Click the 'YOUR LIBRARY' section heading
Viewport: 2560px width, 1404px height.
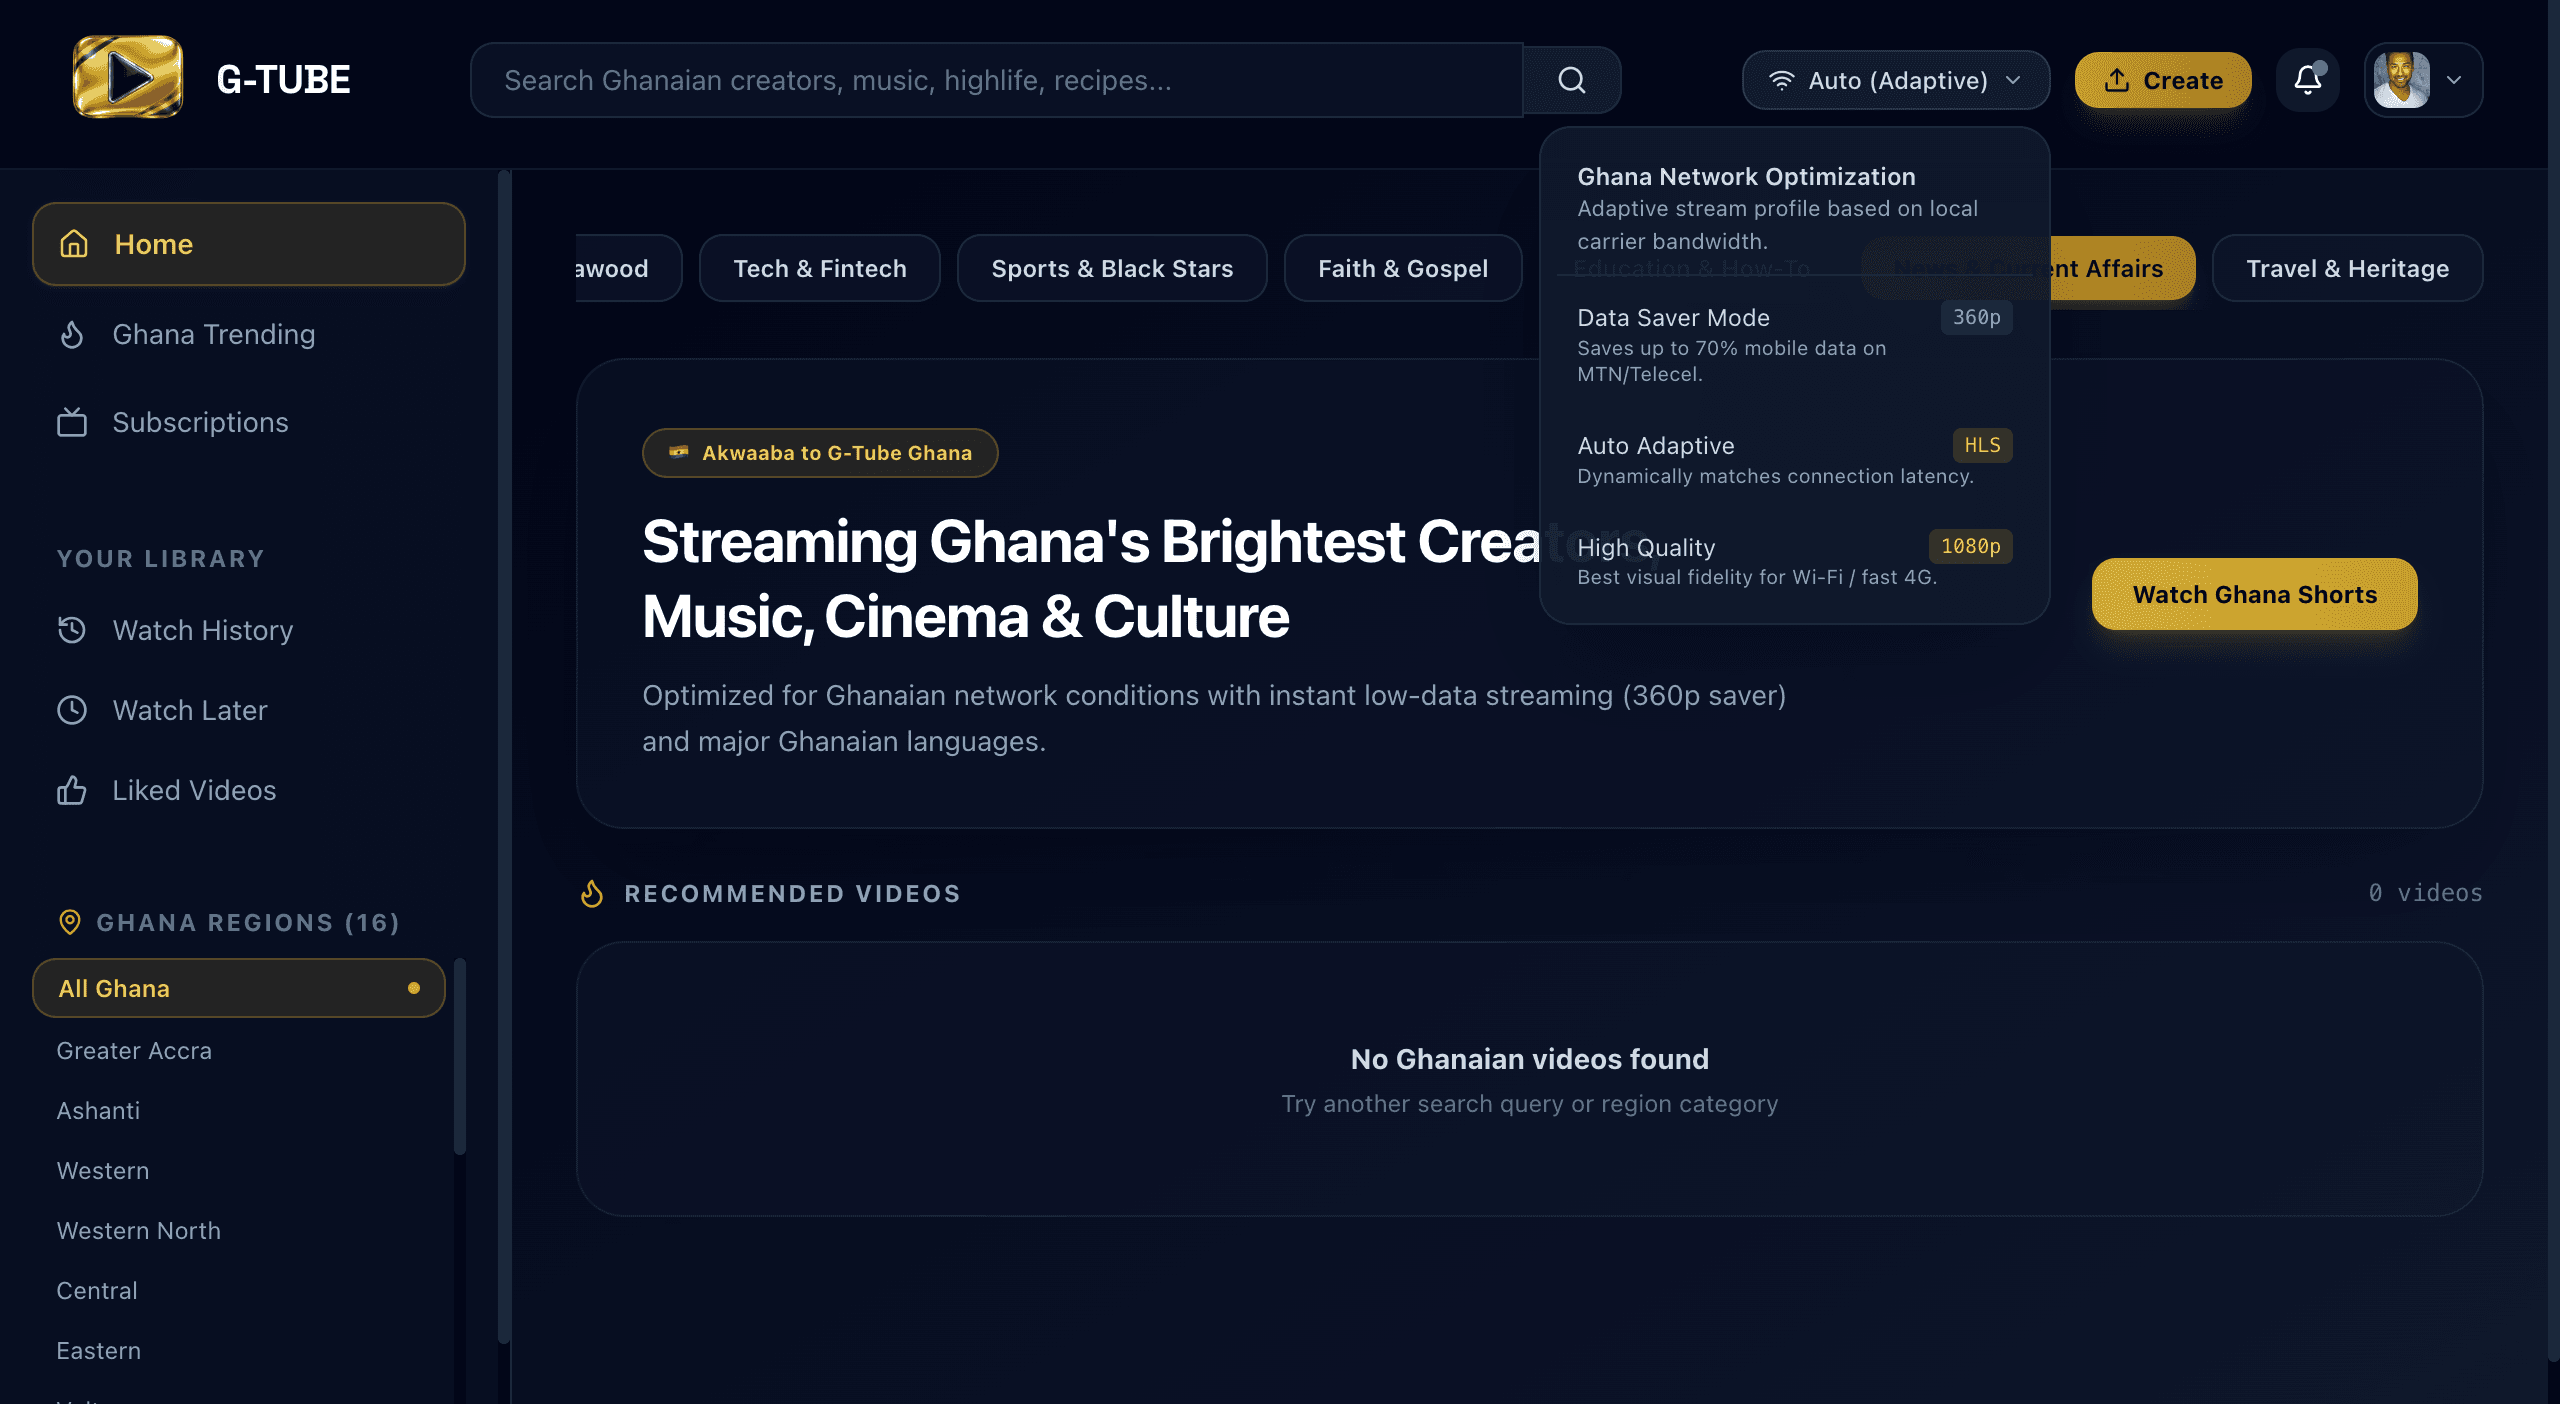point(161,559)
